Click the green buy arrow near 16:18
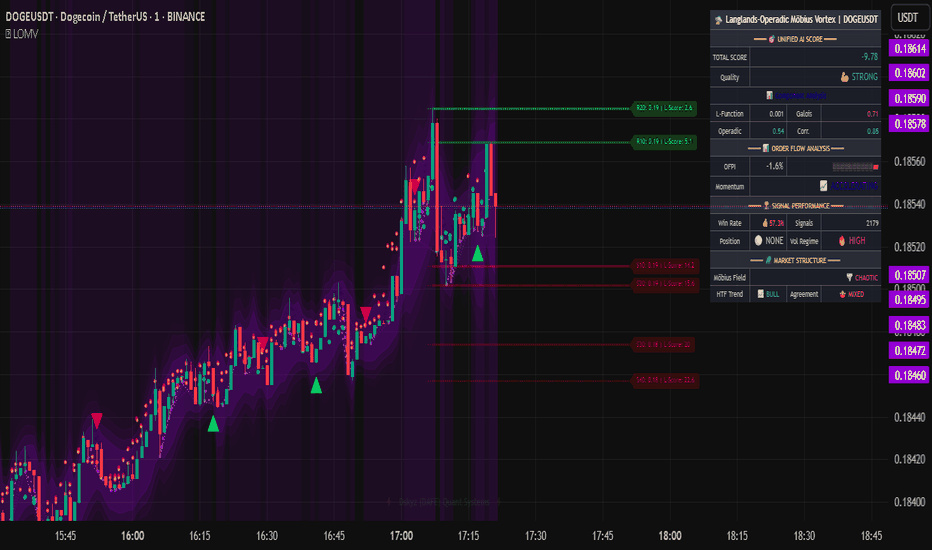The height and width of the screenshot is (550, 932). (213, 423)
